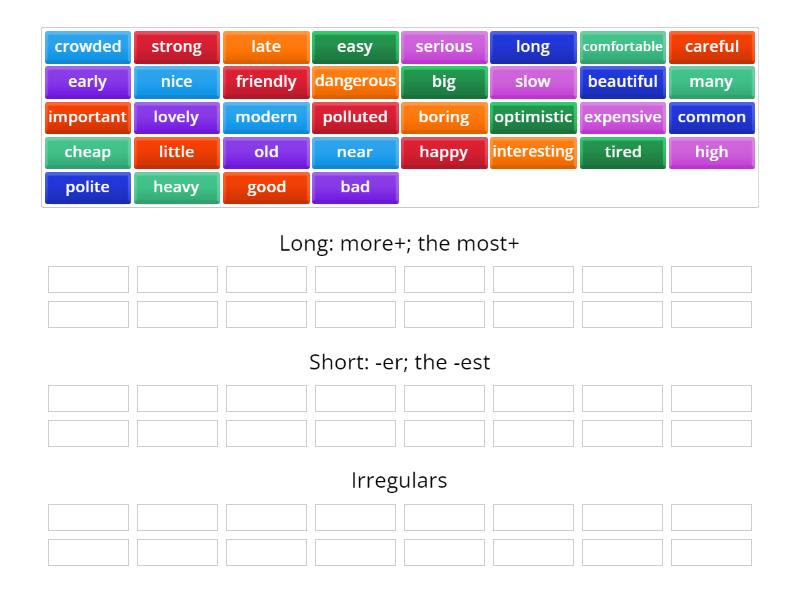The image size is (800, 600).
Task: Click the 'beautiful' word tile
Action: point(622,82)
